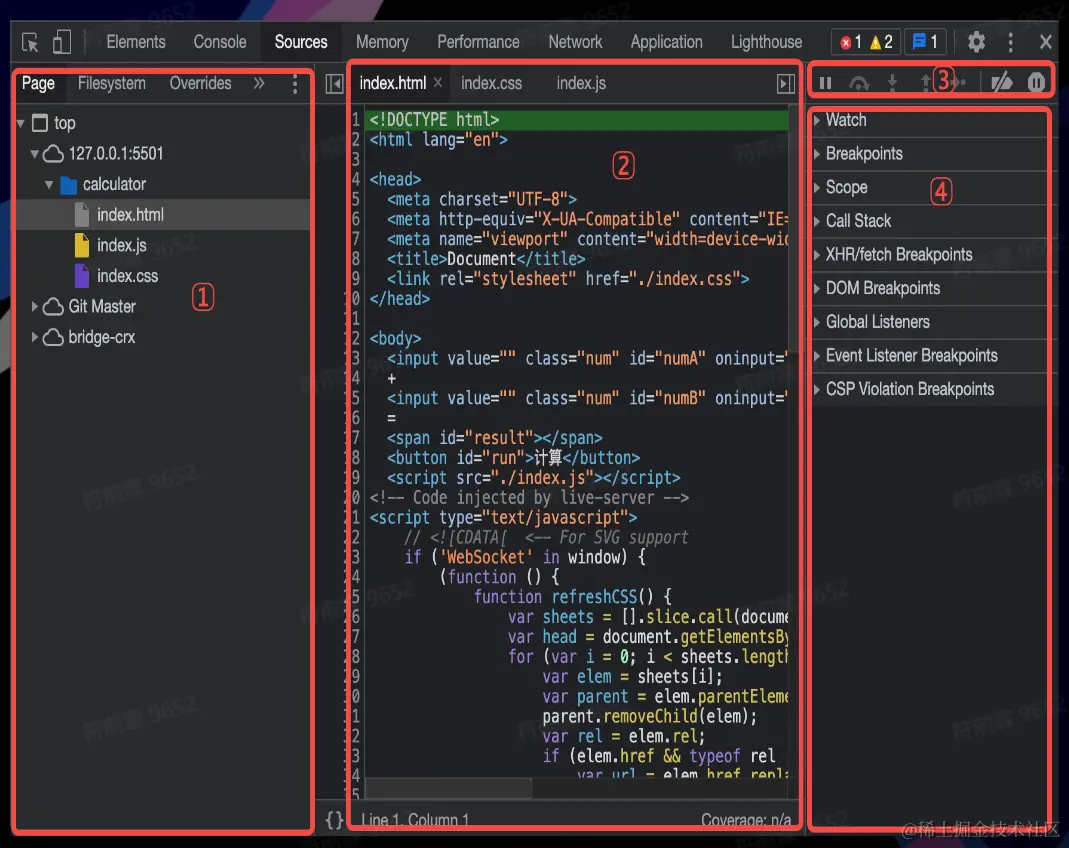
Task: Expand the bridge-crx node
Action: [x=34, y=337]
